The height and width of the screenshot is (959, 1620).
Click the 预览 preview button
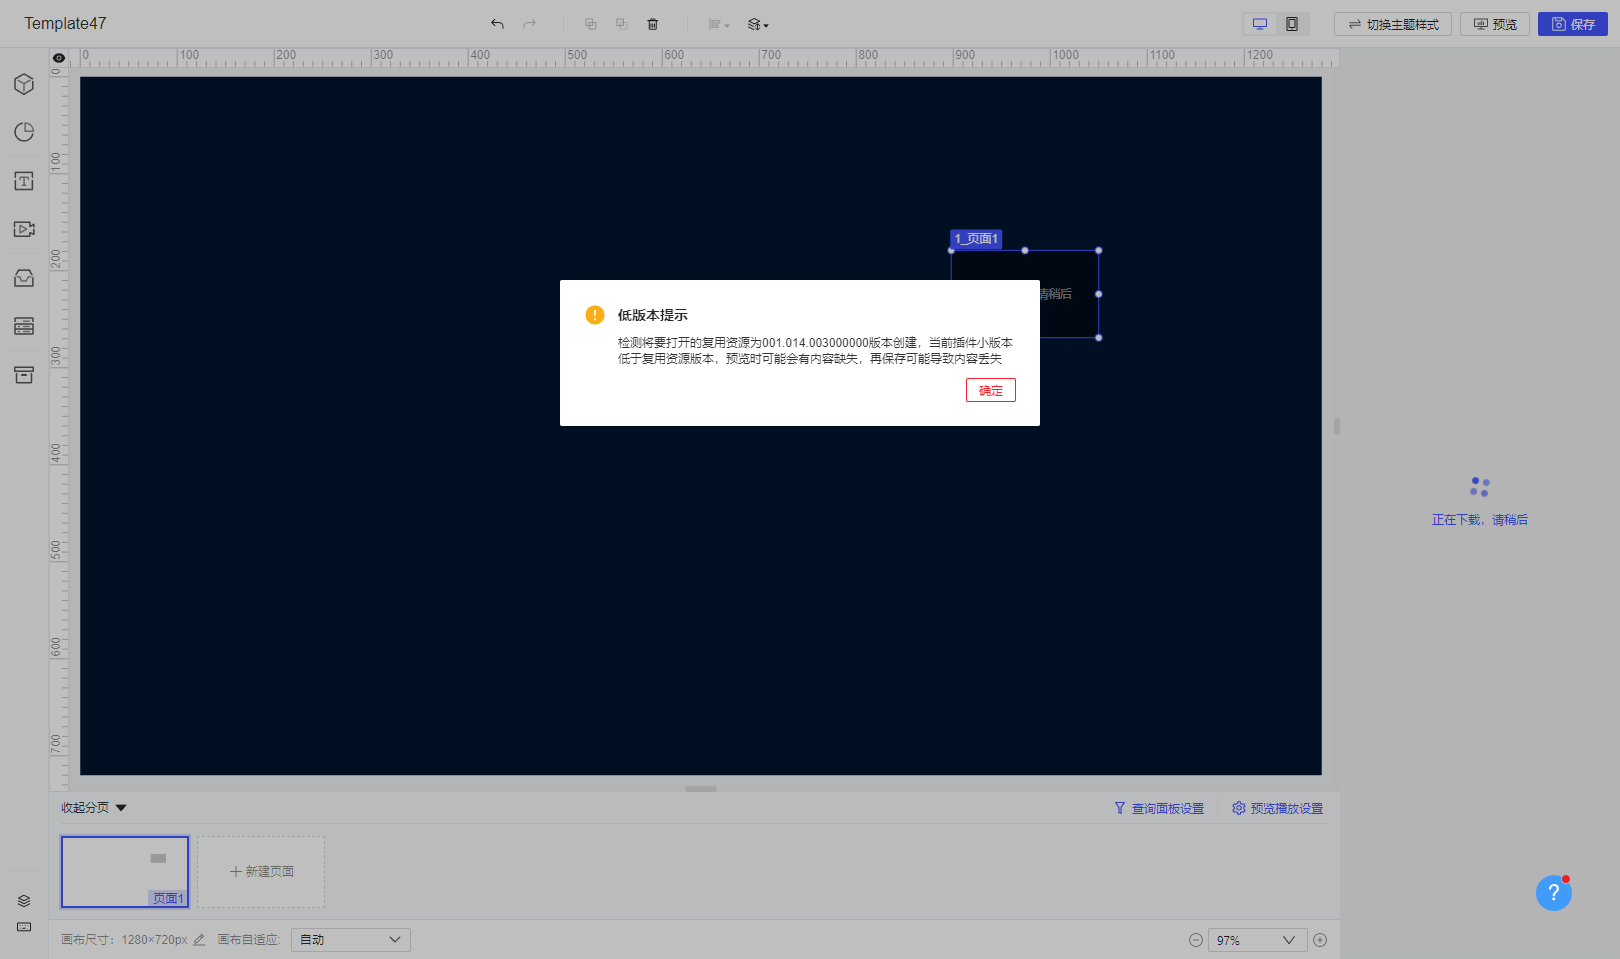pos(1495,24)
